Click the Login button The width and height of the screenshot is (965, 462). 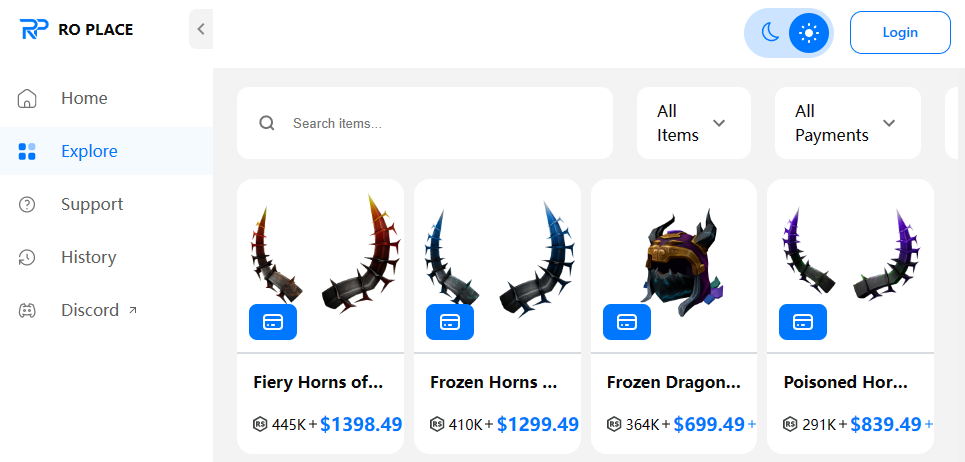900,32
